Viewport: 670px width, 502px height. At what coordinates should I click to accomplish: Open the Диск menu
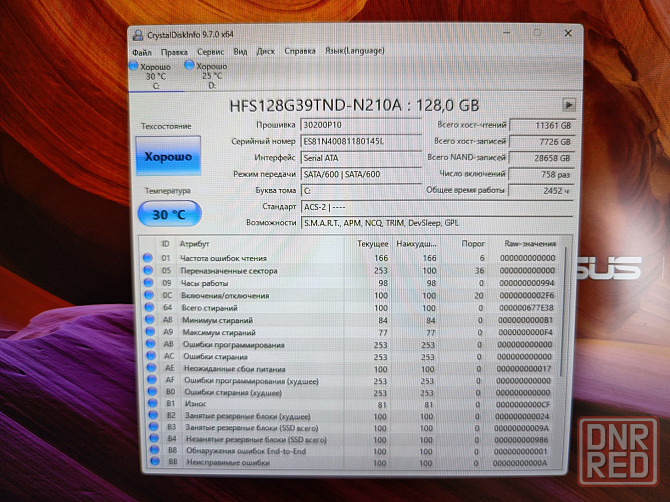[x=266, y=51]
